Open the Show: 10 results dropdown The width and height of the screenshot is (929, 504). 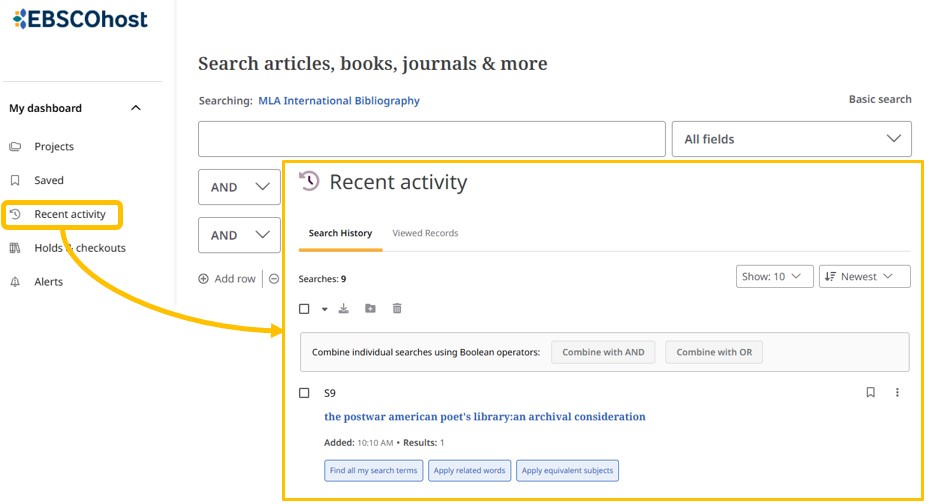click(773, 277)
